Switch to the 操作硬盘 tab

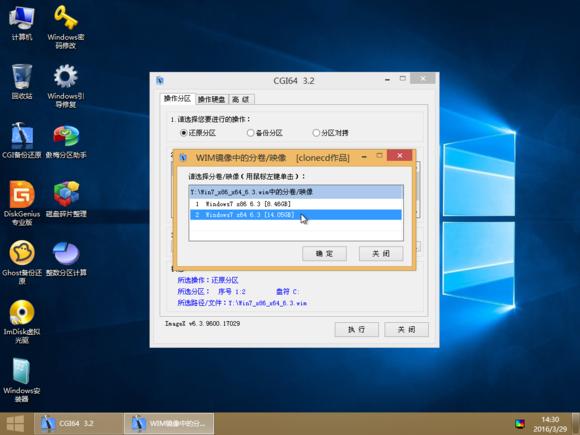click(211, 100)
